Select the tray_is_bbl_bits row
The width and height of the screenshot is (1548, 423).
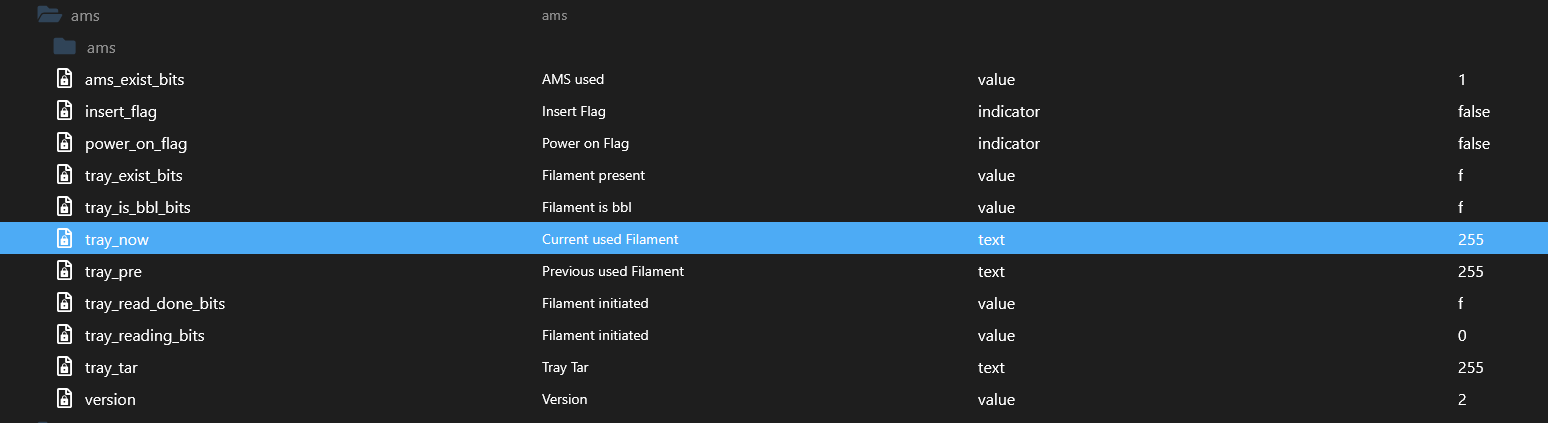(137, 207)
